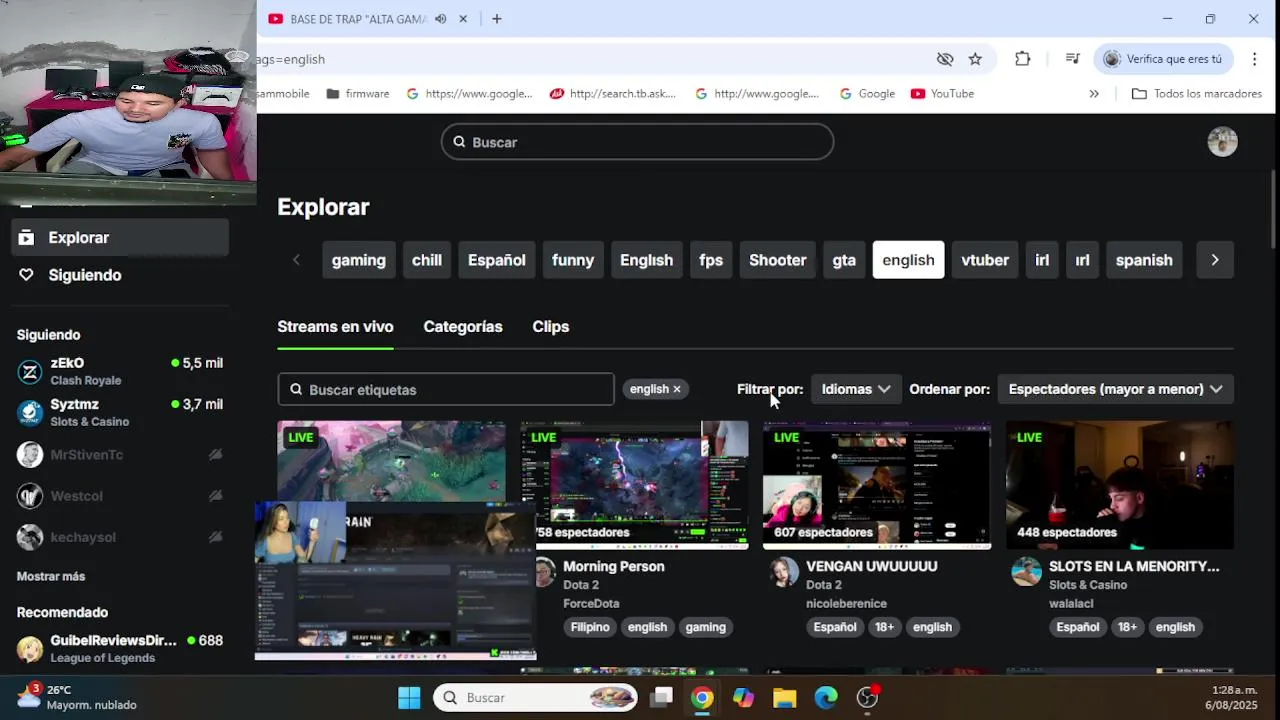Viewport: 1280px width, 720px height.
Task: Open Chrome from the taskbar
Action: 702,698
